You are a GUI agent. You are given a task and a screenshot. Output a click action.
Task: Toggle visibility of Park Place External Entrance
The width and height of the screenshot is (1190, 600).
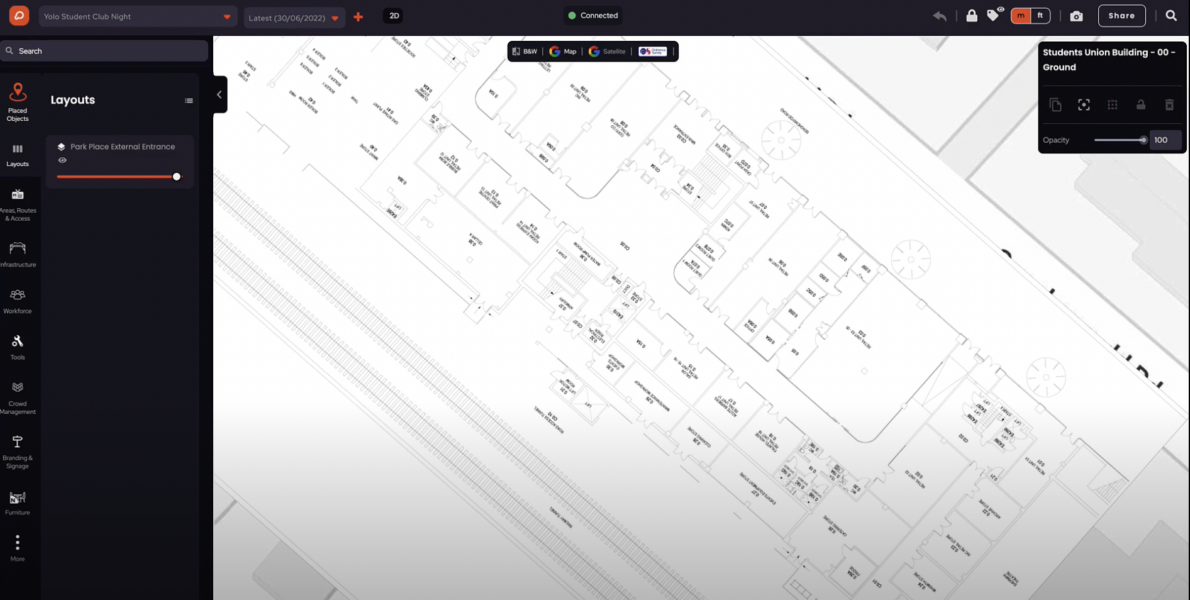(x=62, y=160)
